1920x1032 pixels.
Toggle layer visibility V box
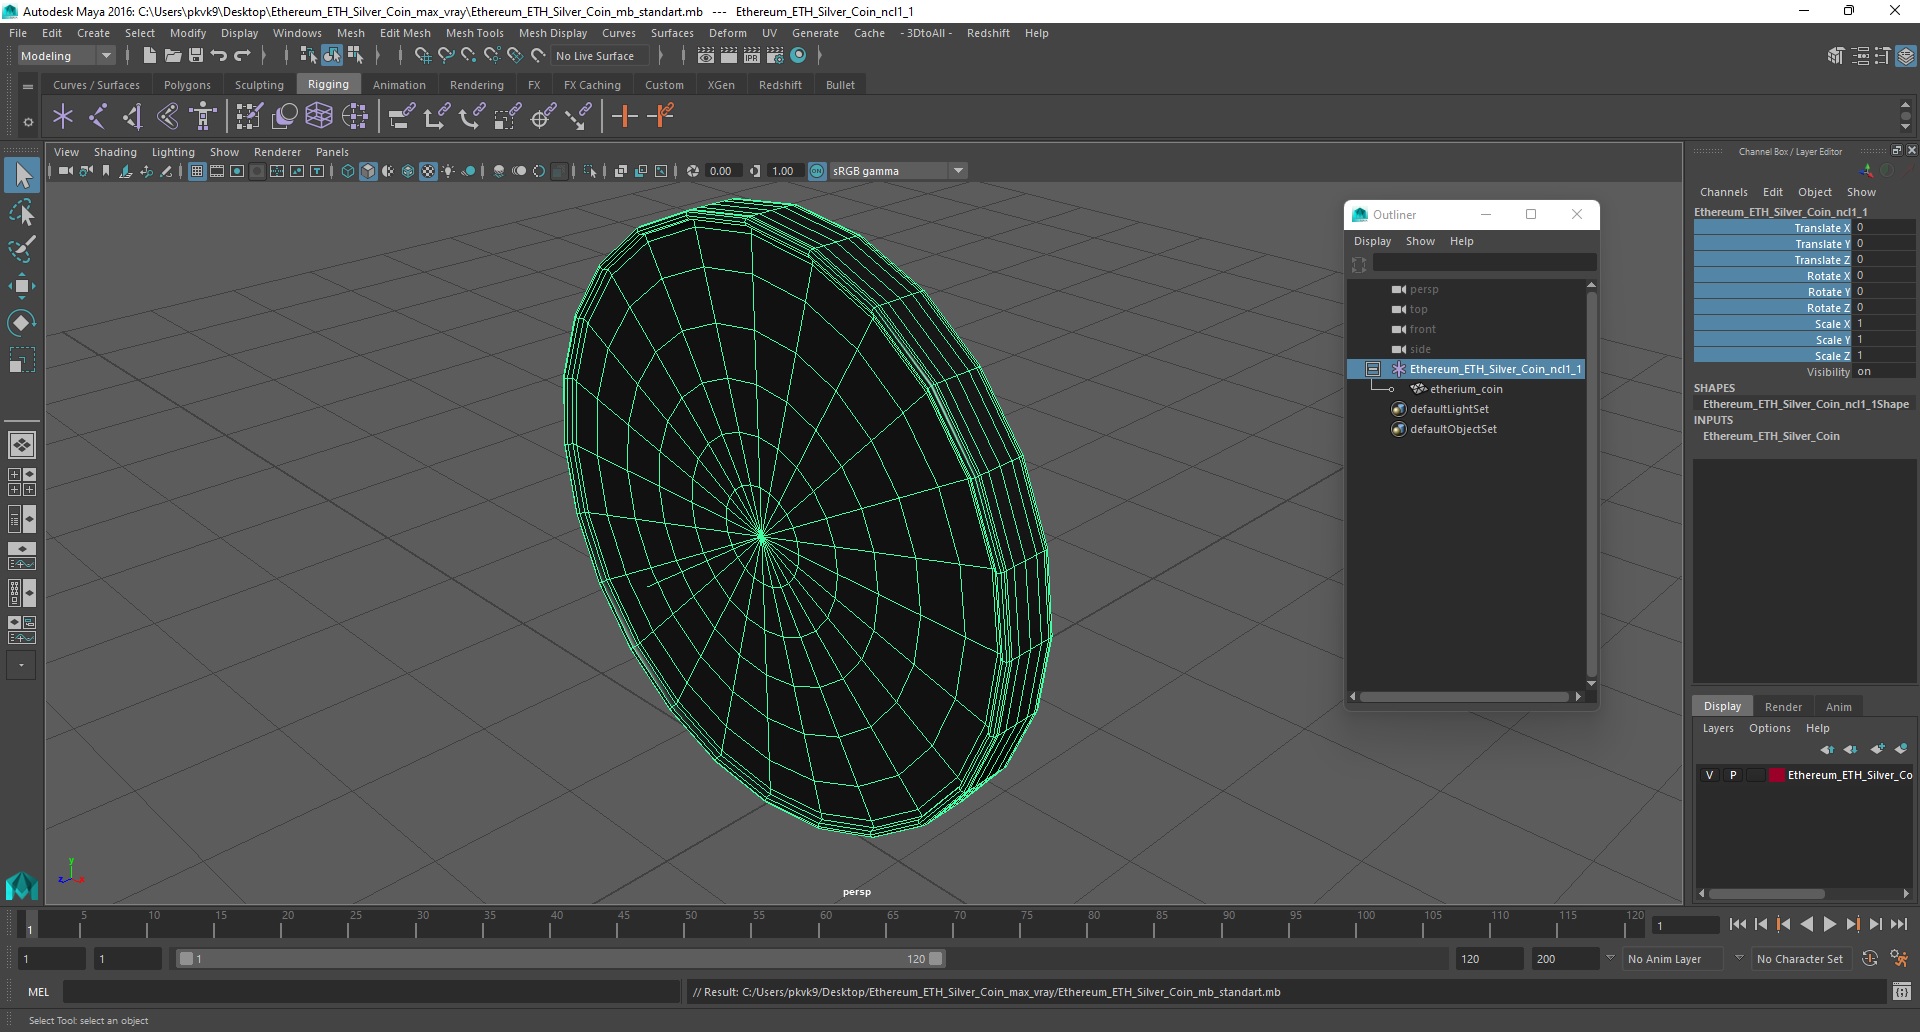point(1709,775)
